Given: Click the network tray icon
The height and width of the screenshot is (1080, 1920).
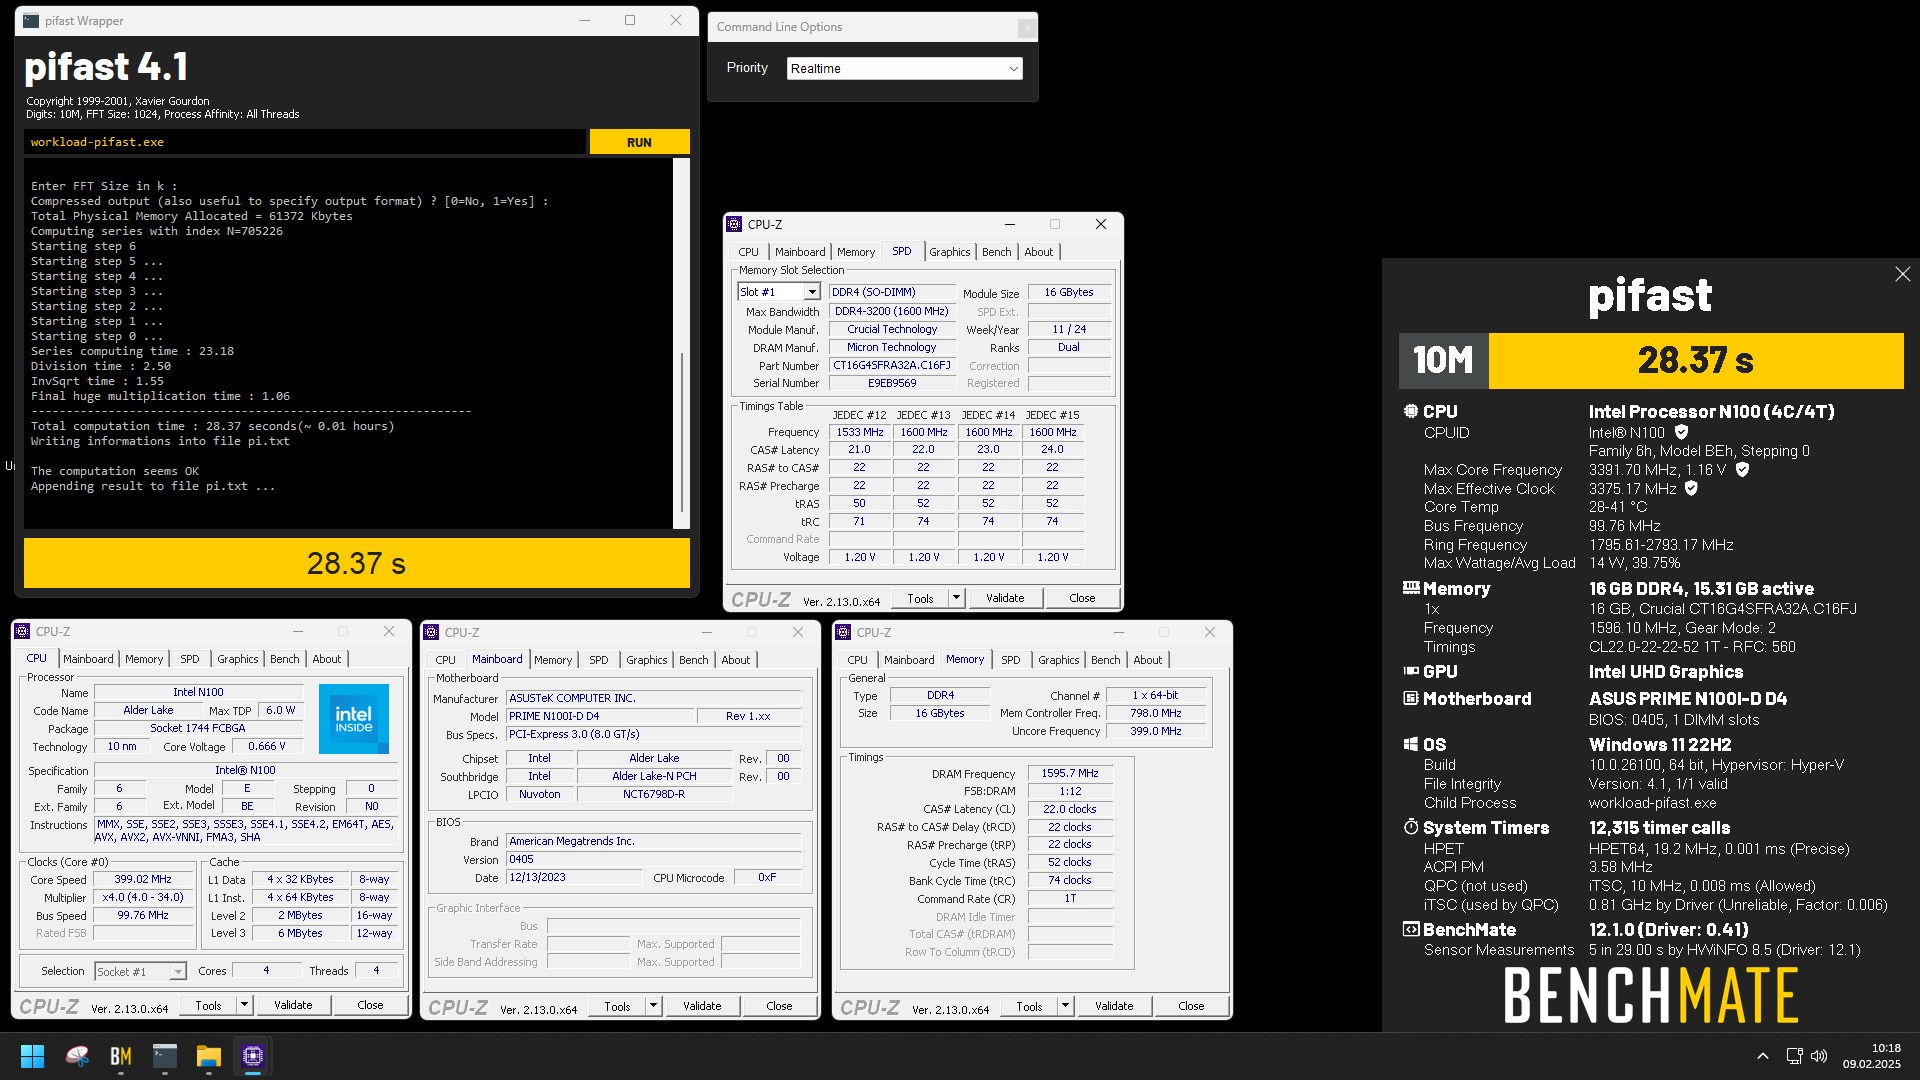Looking at the screenshot, I should coord(1794,1056).
